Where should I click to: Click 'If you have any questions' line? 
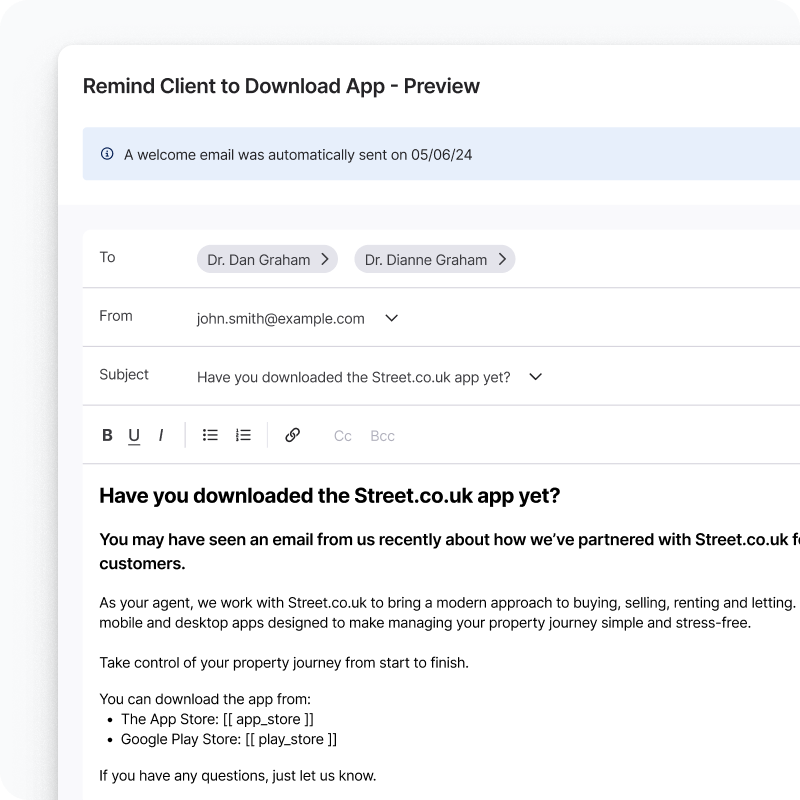pyautogui.click(x=237, y=776)
